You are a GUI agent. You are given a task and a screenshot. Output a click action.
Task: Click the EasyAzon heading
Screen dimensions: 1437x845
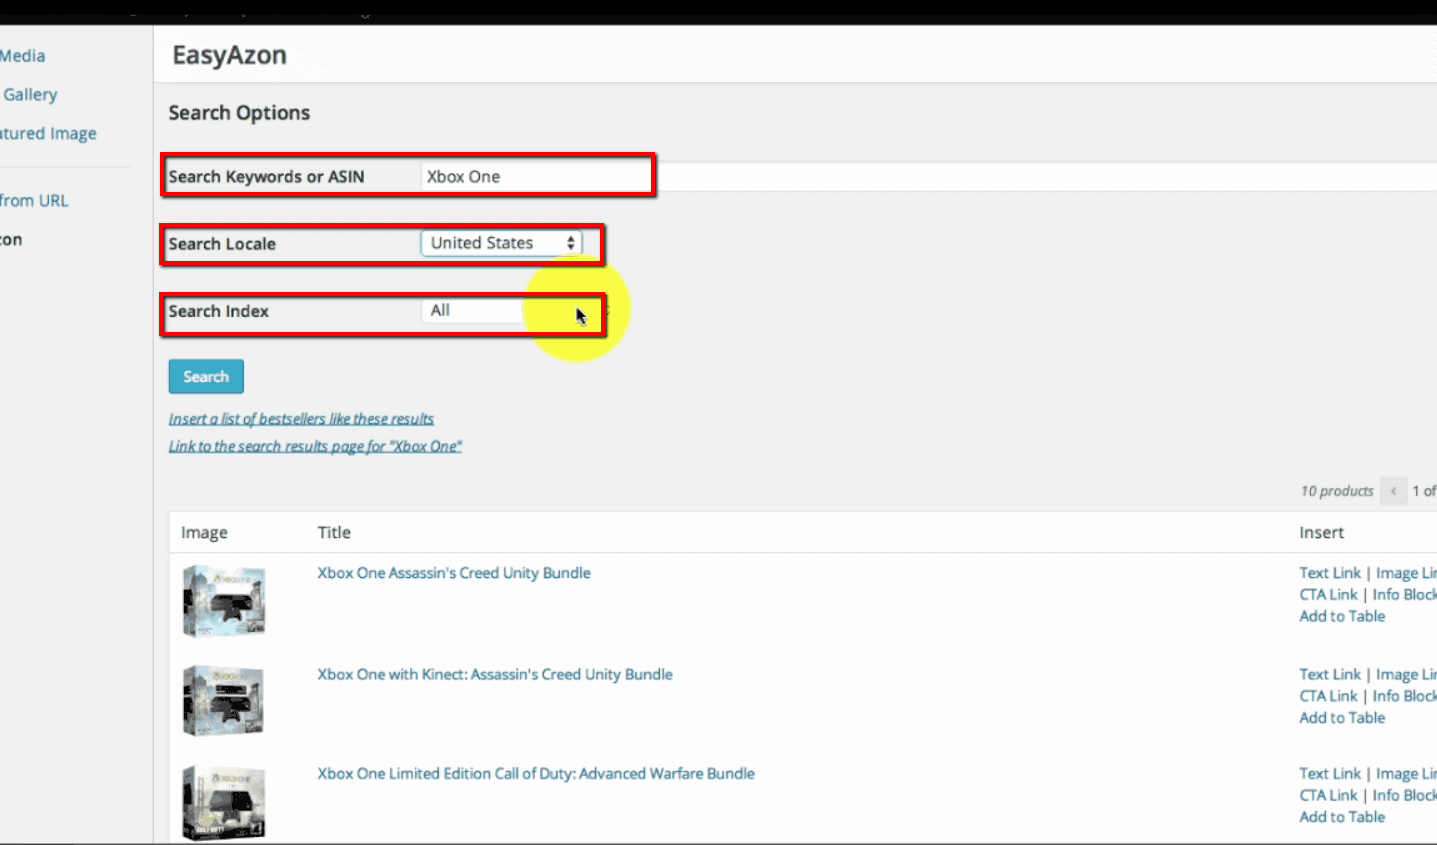pos(229,55)
